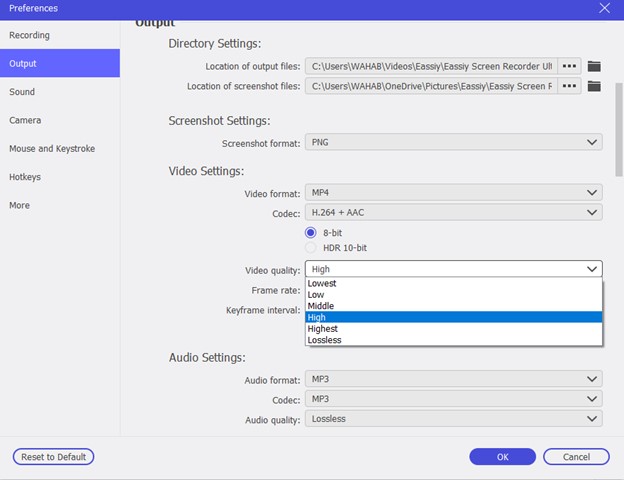Close the Preferences window
624x480 pixels.
(604, 8)
